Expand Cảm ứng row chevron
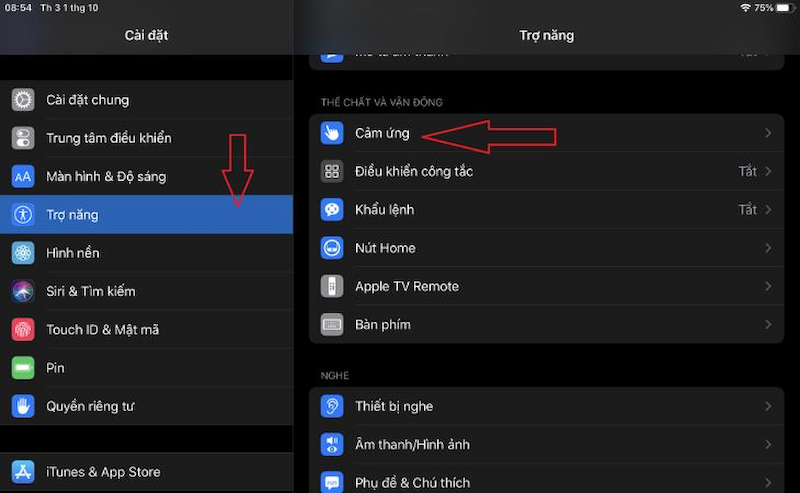 coord(768,133)
